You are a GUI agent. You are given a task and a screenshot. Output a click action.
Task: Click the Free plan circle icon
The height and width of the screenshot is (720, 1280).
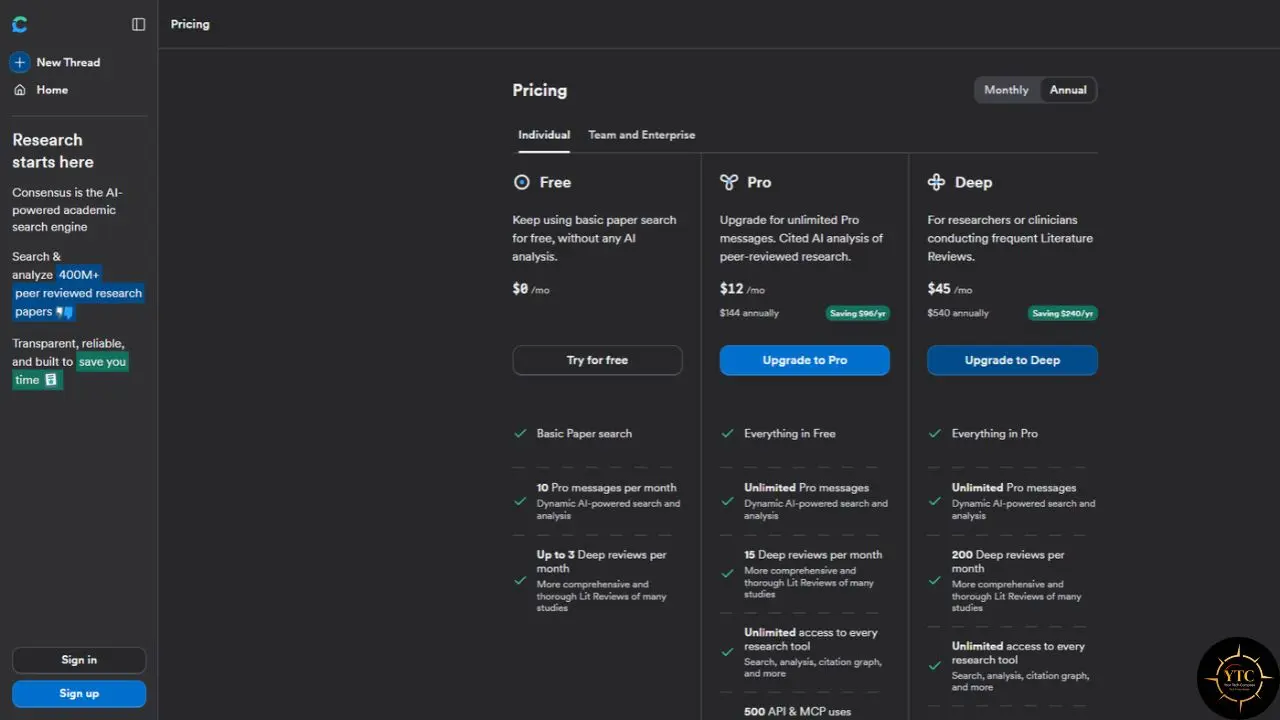pyautogui.click(x=521, y=182)
